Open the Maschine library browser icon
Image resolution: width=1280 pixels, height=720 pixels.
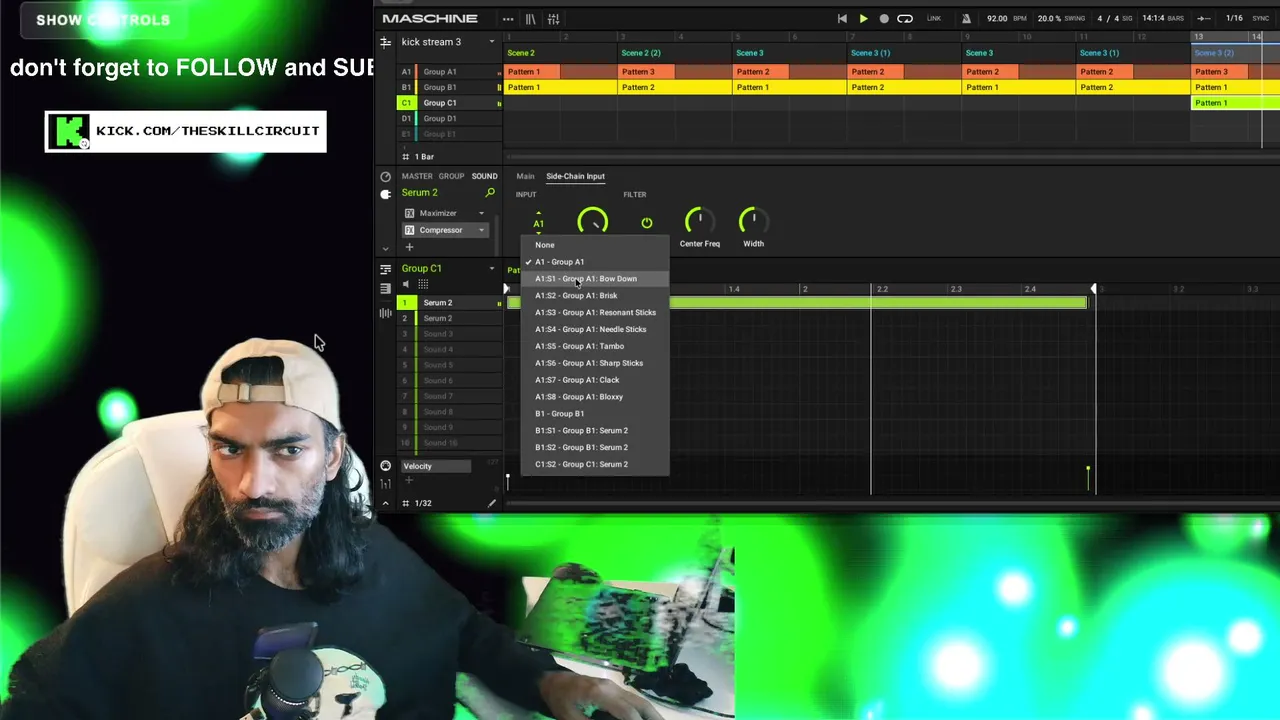531,19
